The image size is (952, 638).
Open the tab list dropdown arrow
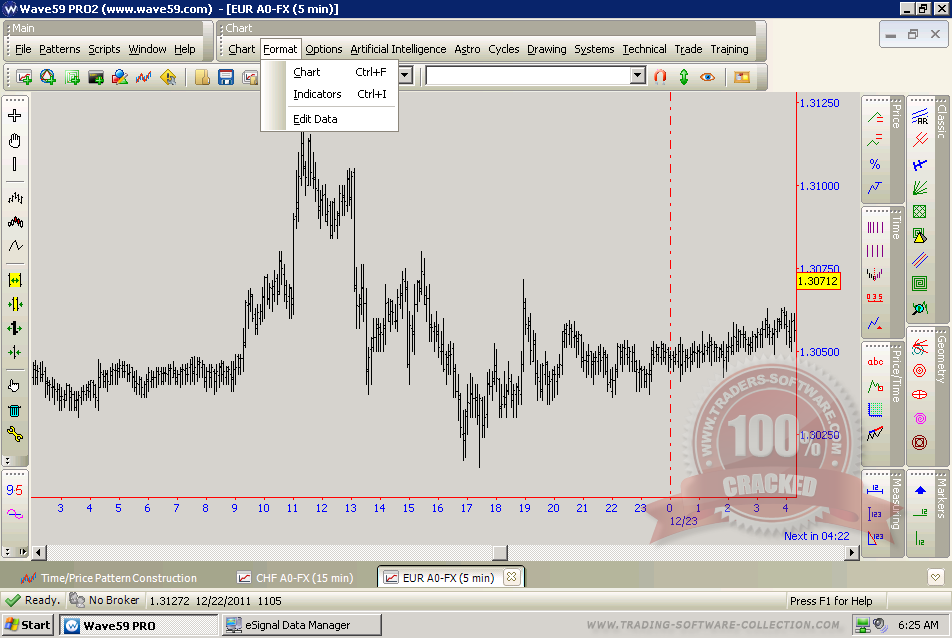(x=935, y=577)
